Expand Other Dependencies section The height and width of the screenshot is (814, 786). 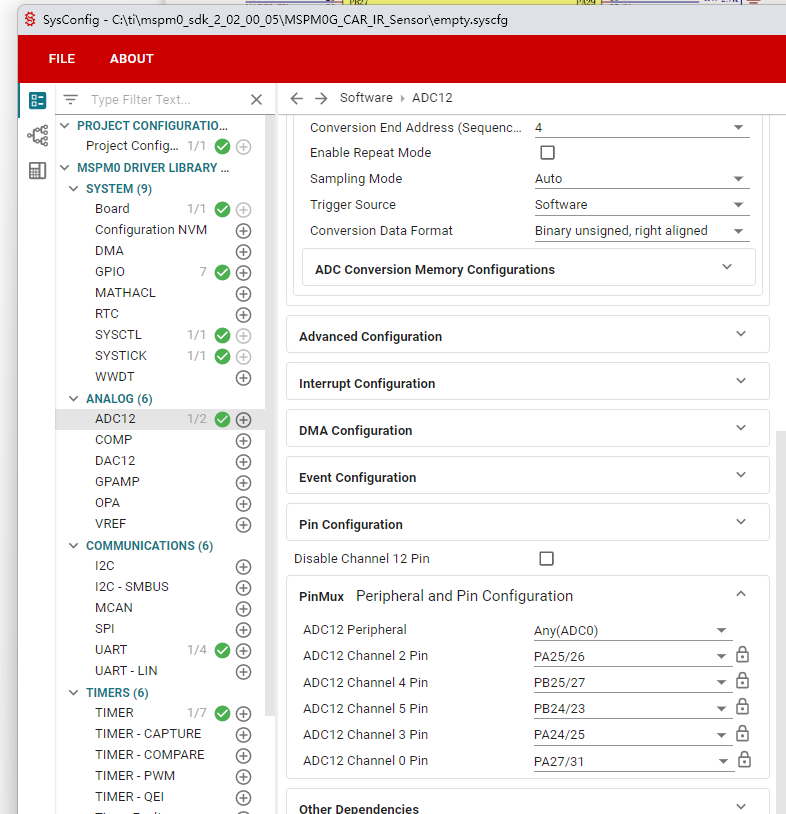[527, 804]
